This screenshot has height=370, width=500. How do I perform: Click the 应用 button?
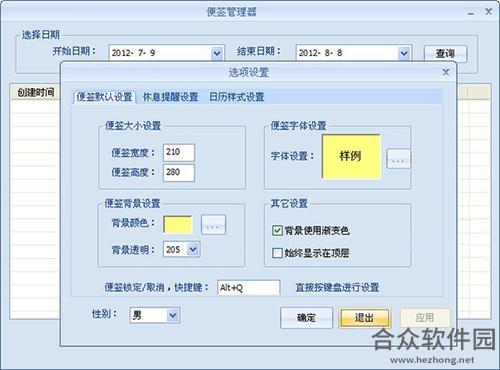pos(425,318)
